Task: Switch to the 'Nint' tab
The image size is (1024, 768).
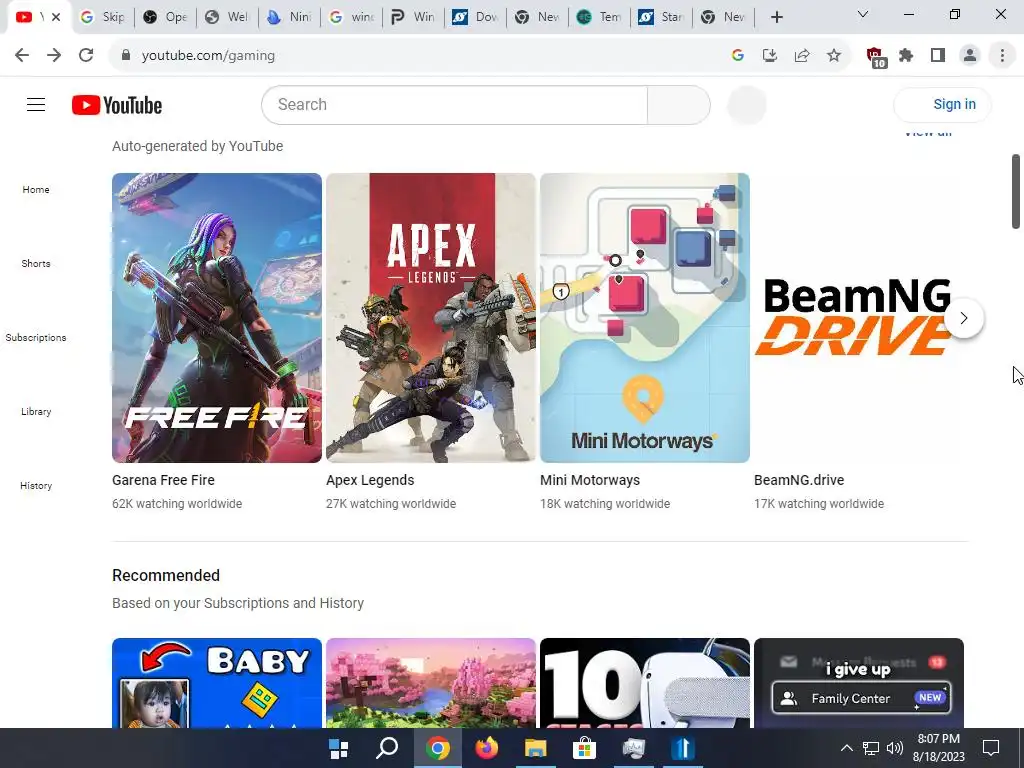Action: (x=290, y=17)
